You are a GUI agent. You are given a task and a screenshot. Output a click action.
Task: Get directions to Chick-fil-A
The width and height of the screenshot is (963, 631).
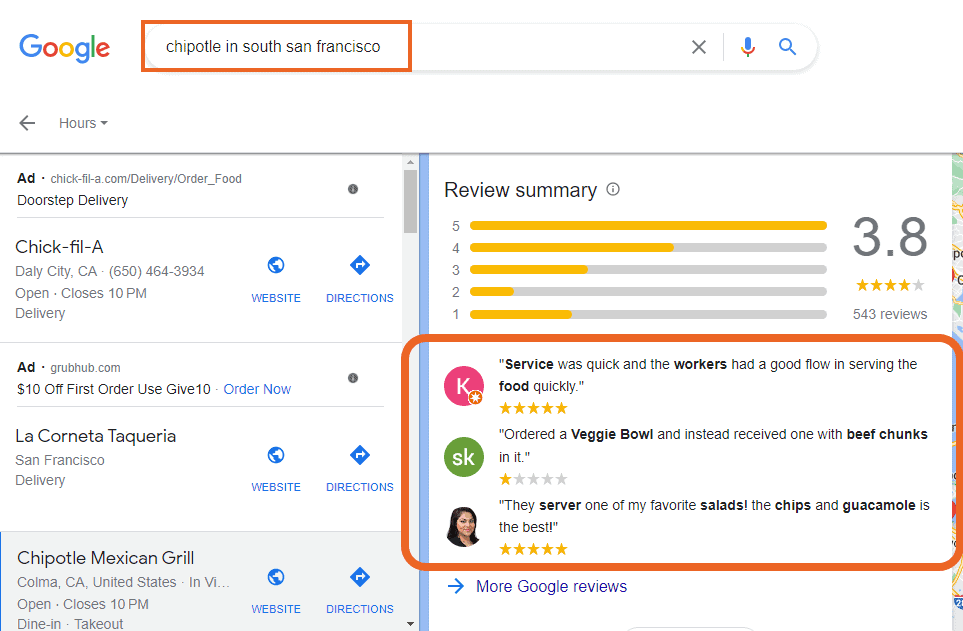click(x=359, y=265)
